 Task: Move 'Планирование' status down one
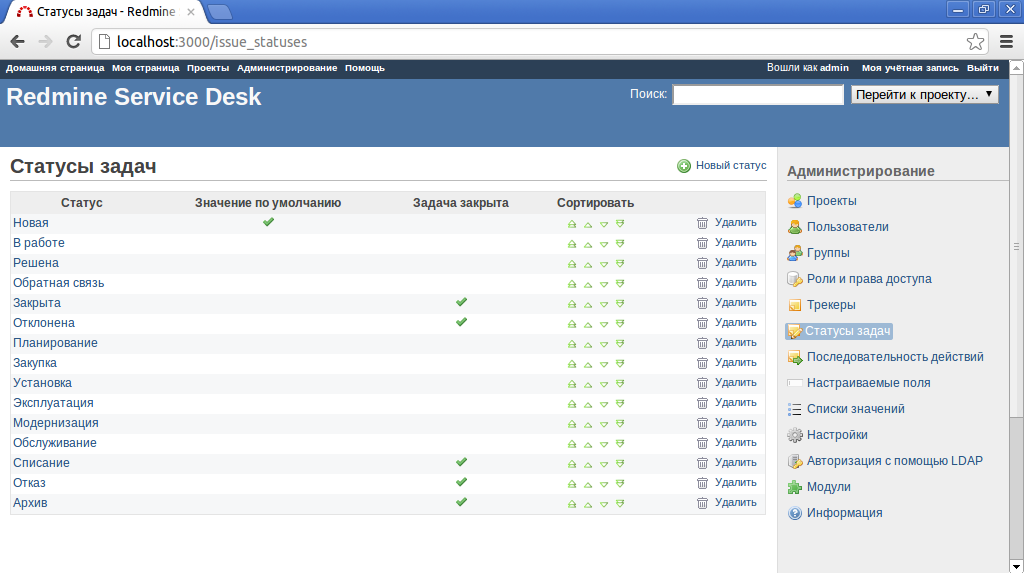[604, 344]
